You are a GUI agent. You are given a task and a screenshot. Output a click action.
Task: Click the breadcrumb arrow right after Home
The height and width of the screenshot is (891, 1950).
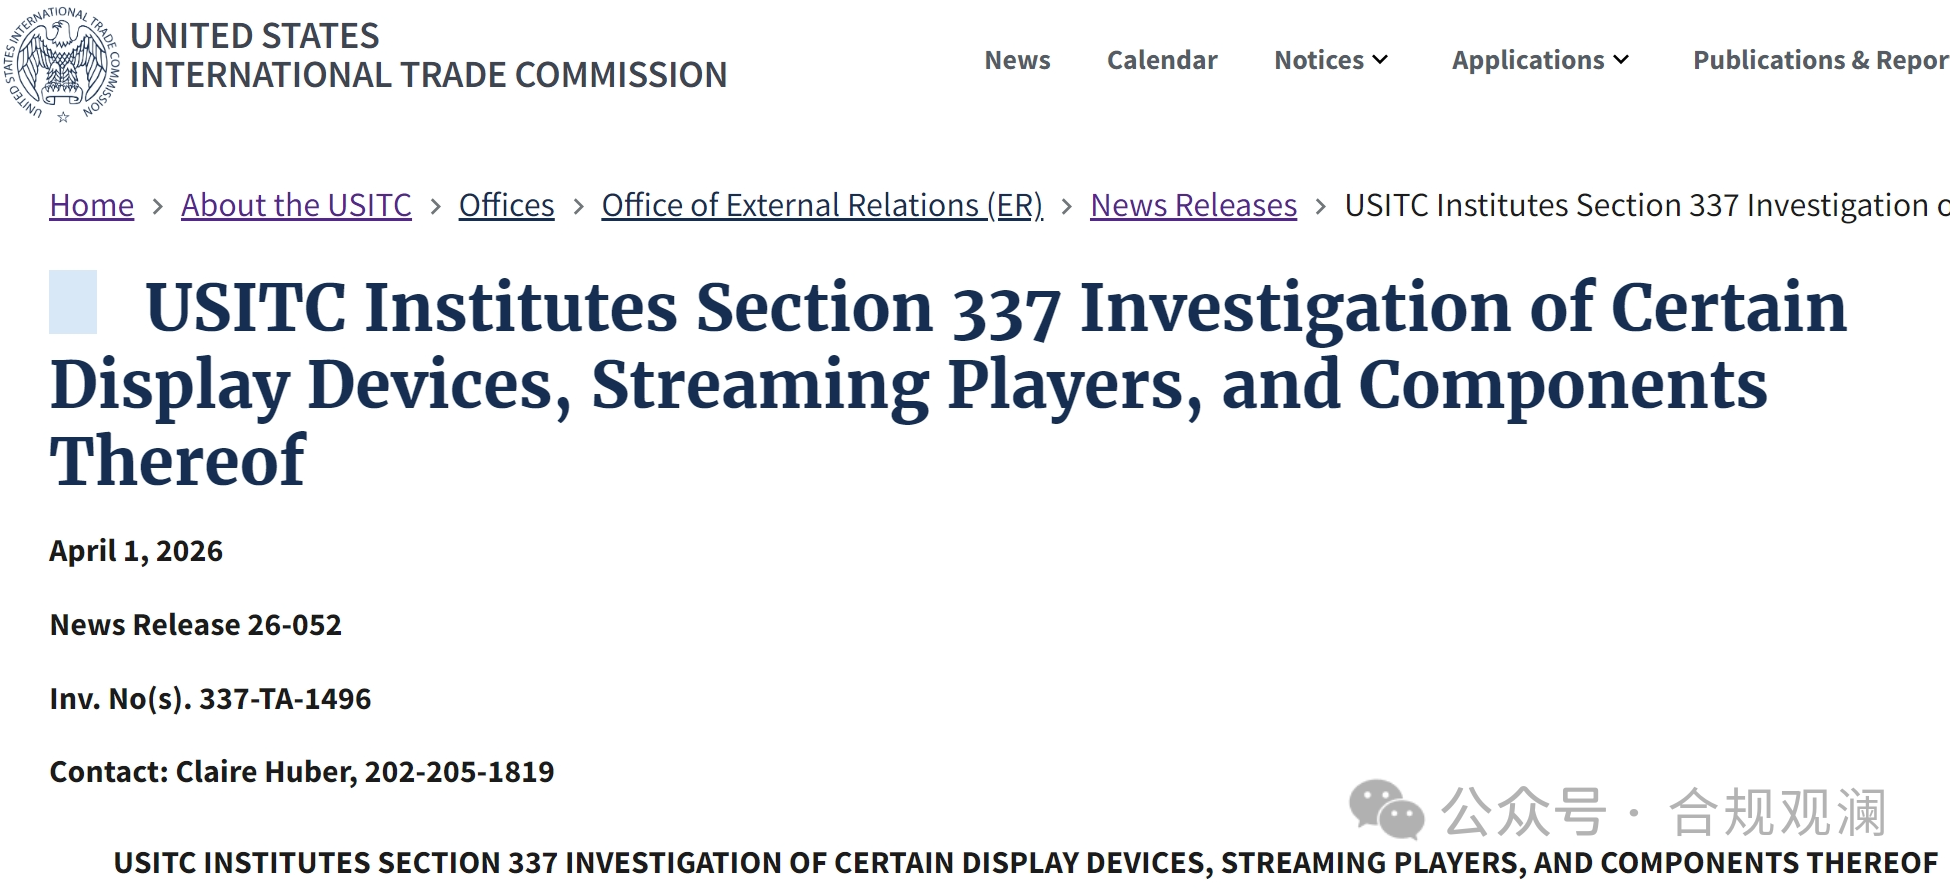(157, 206)
